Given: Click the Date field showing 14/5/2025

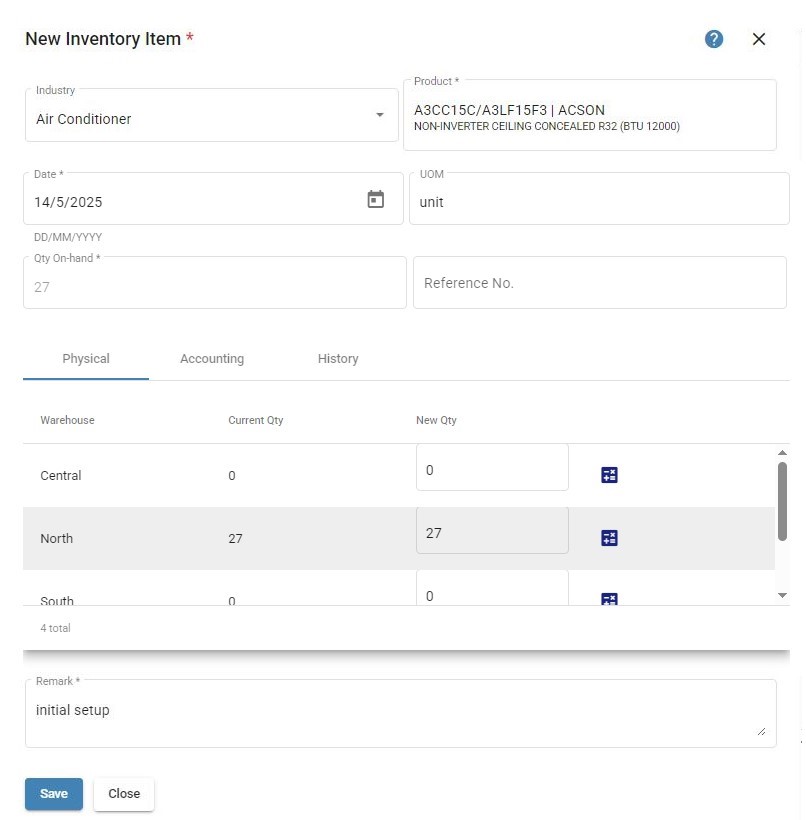Looking at the screenshot, I should (213, 199).
